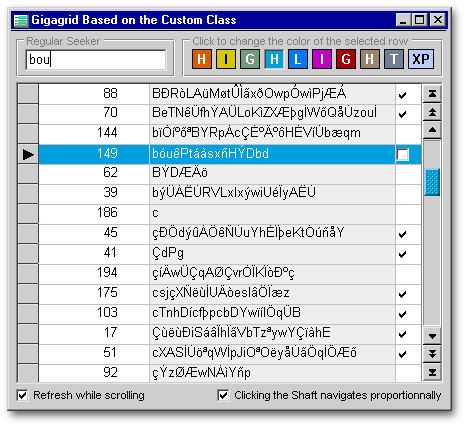Click the single down arrow scroll button
Screen dimensions: 465x426
point(432,336)
